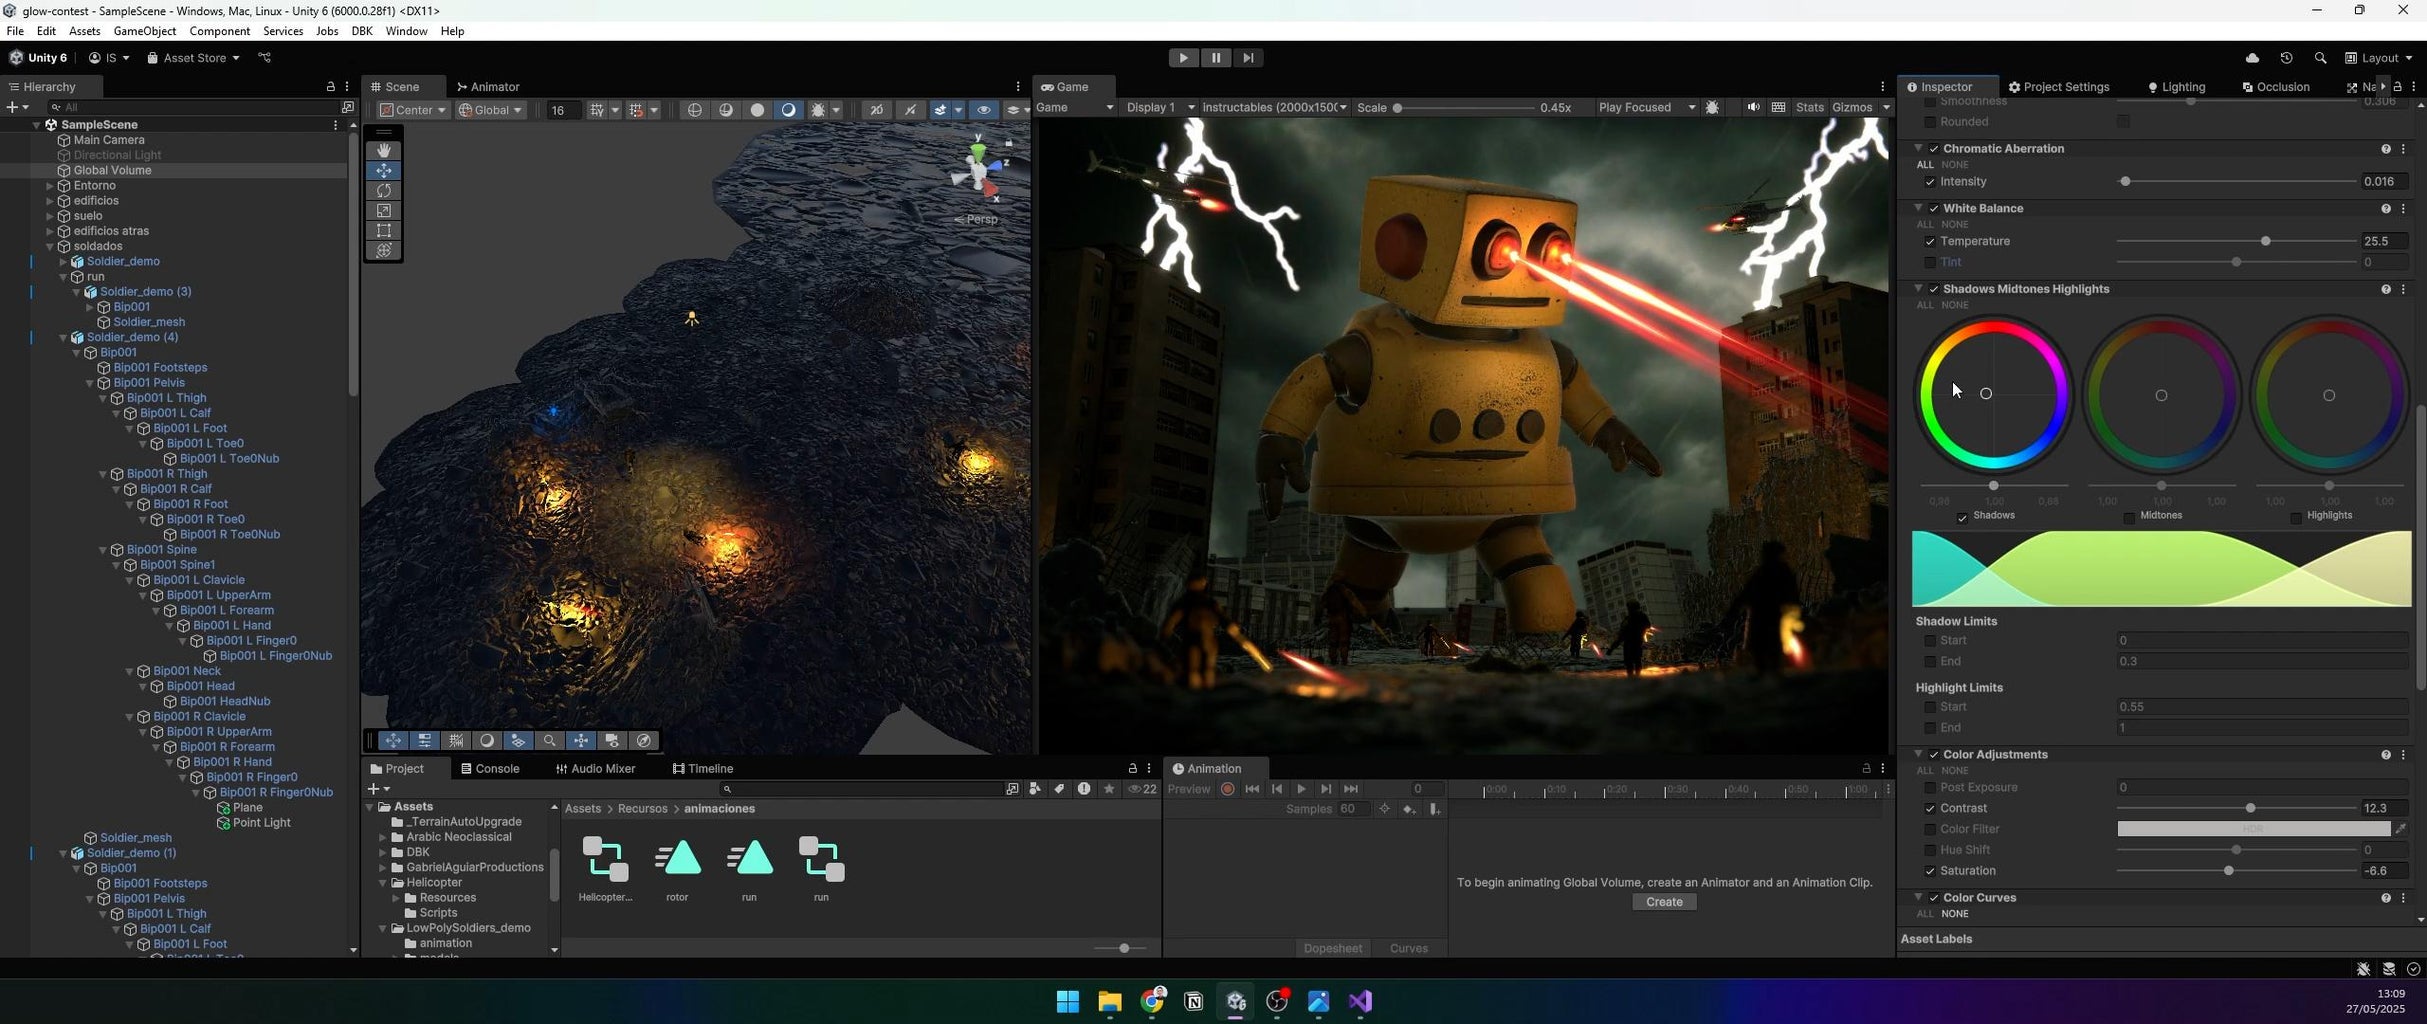This screenshot has width=2427, height=1024.
Task: Open the Window menu
Action: point(406,31)
